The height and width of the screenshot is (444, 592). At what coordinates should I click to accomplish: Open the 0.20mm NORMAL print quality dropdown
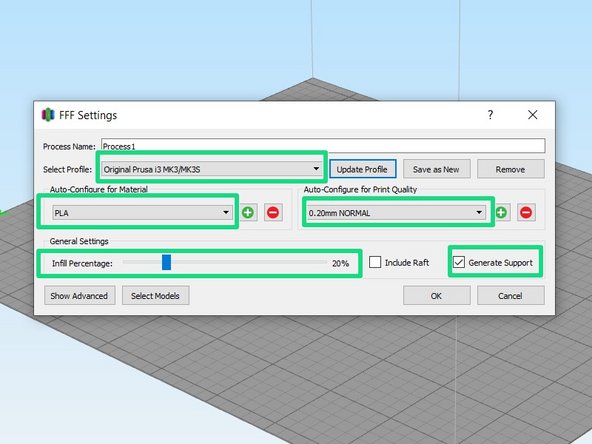tap(396, 213)
